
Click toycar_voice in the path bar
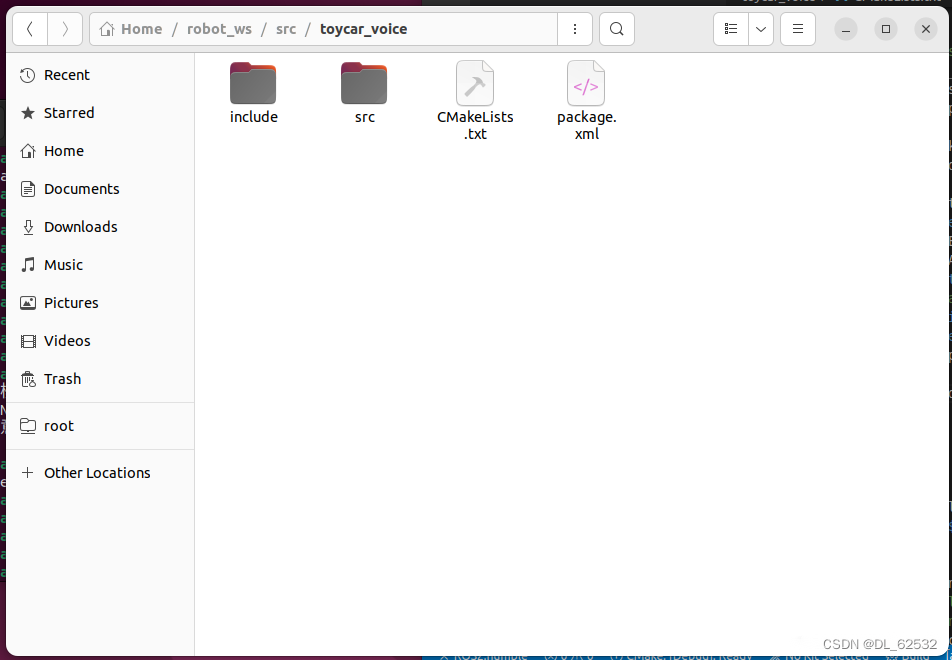coord(364,29)
